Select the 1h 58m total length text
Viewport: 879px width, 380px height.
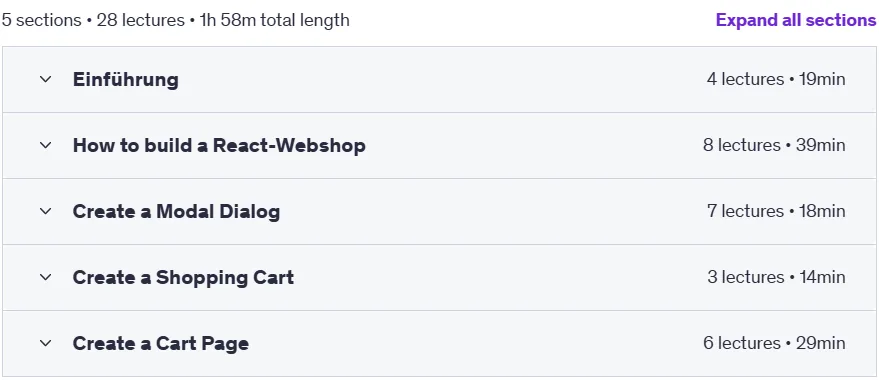coord(275,20)
